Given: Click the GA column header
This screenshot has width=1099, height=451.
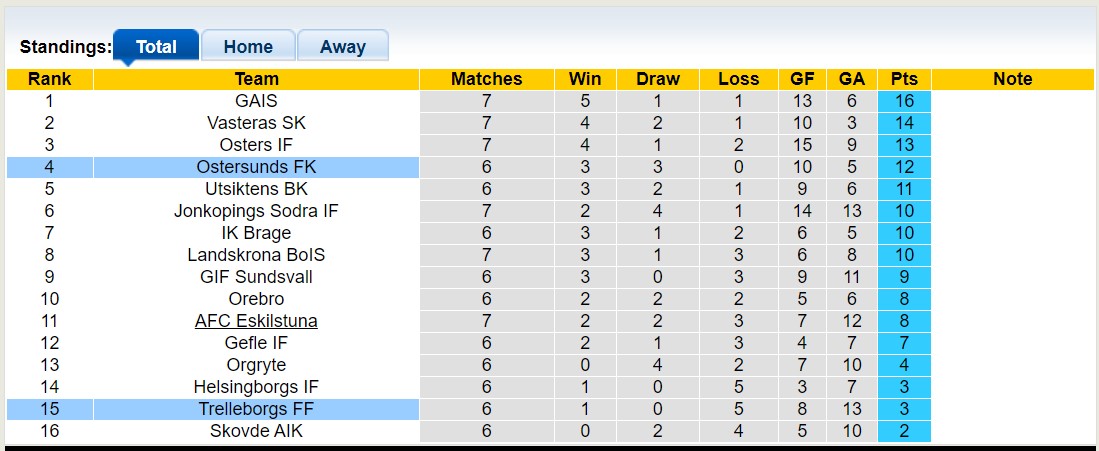Looking at the screenshot, I should 852,79.
